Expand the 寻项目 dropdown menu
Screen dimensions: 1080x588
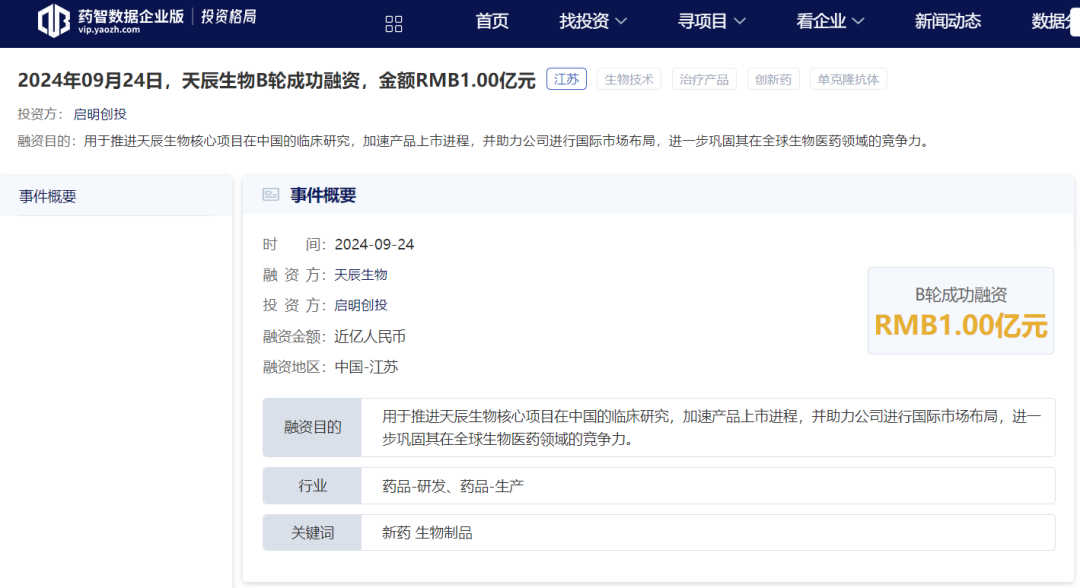tap(712, 21)
